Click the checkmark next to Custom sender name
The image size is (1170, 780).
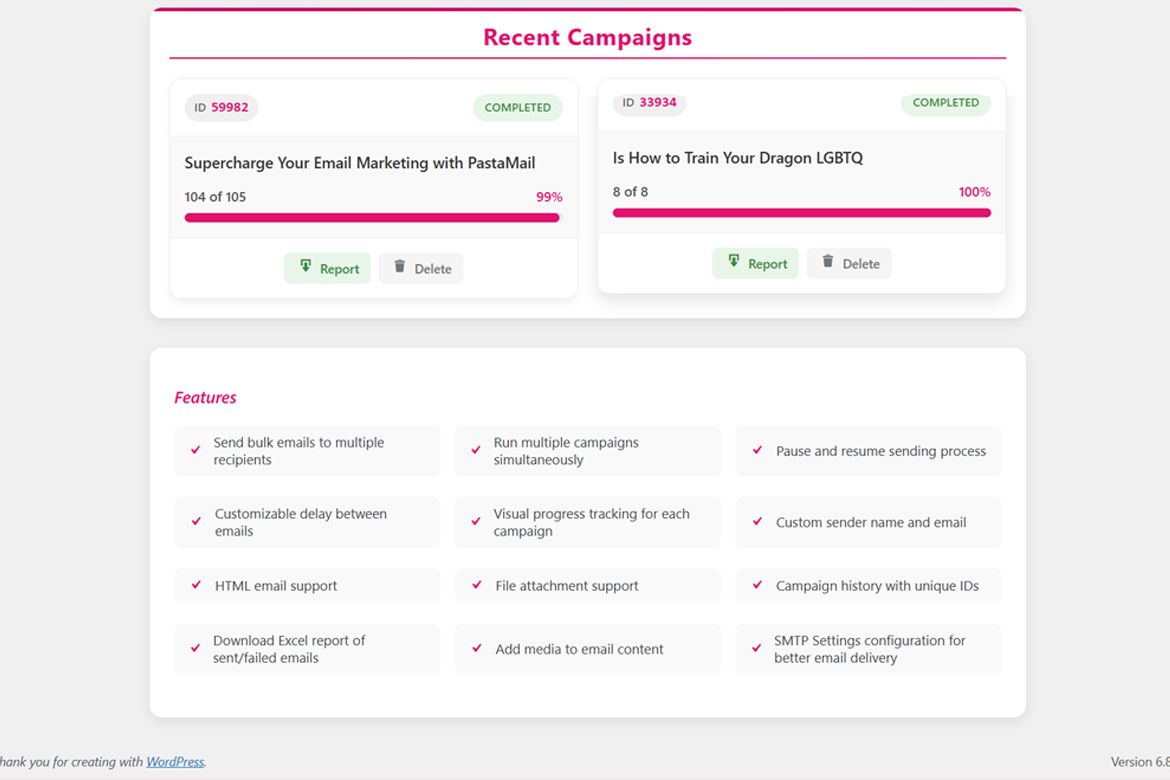coord(757,521)
